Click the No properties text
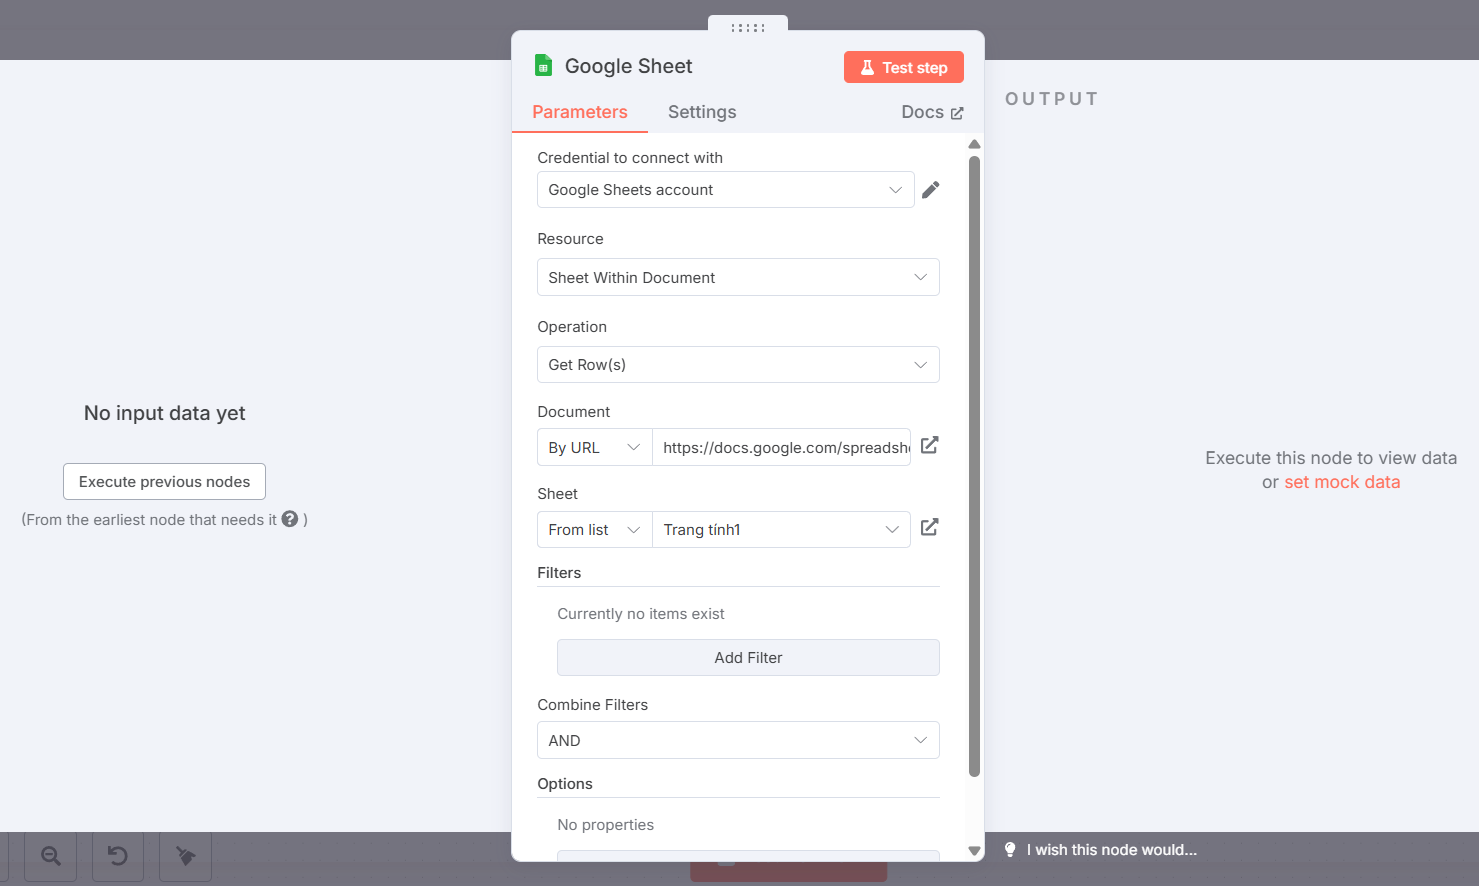This screenshot has height=886, width=1479. [x=606, y=825]
